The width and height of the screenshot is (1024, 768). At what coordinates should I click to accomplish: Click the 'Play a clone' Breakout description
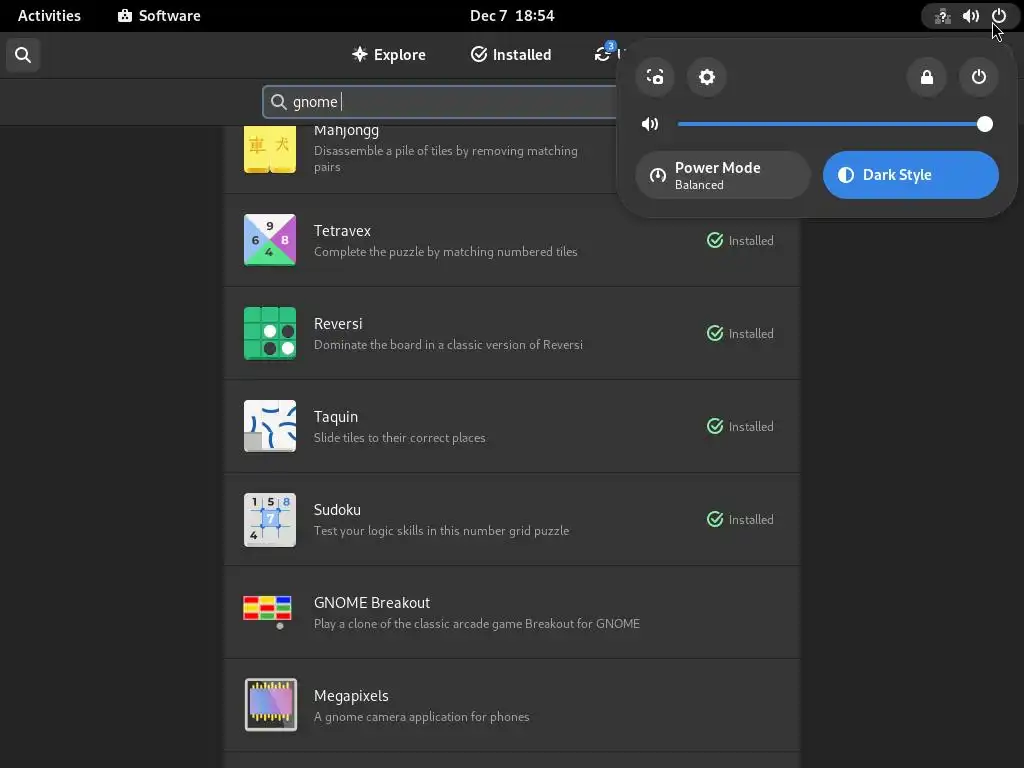(x=477, y=624)
